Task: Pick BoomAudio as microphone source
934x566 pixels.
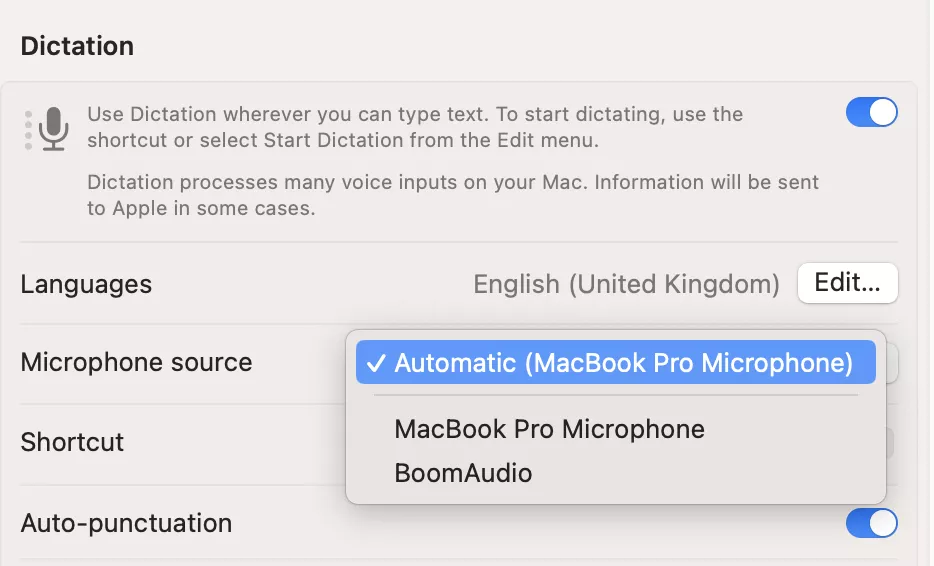Action: pos(463,473)
